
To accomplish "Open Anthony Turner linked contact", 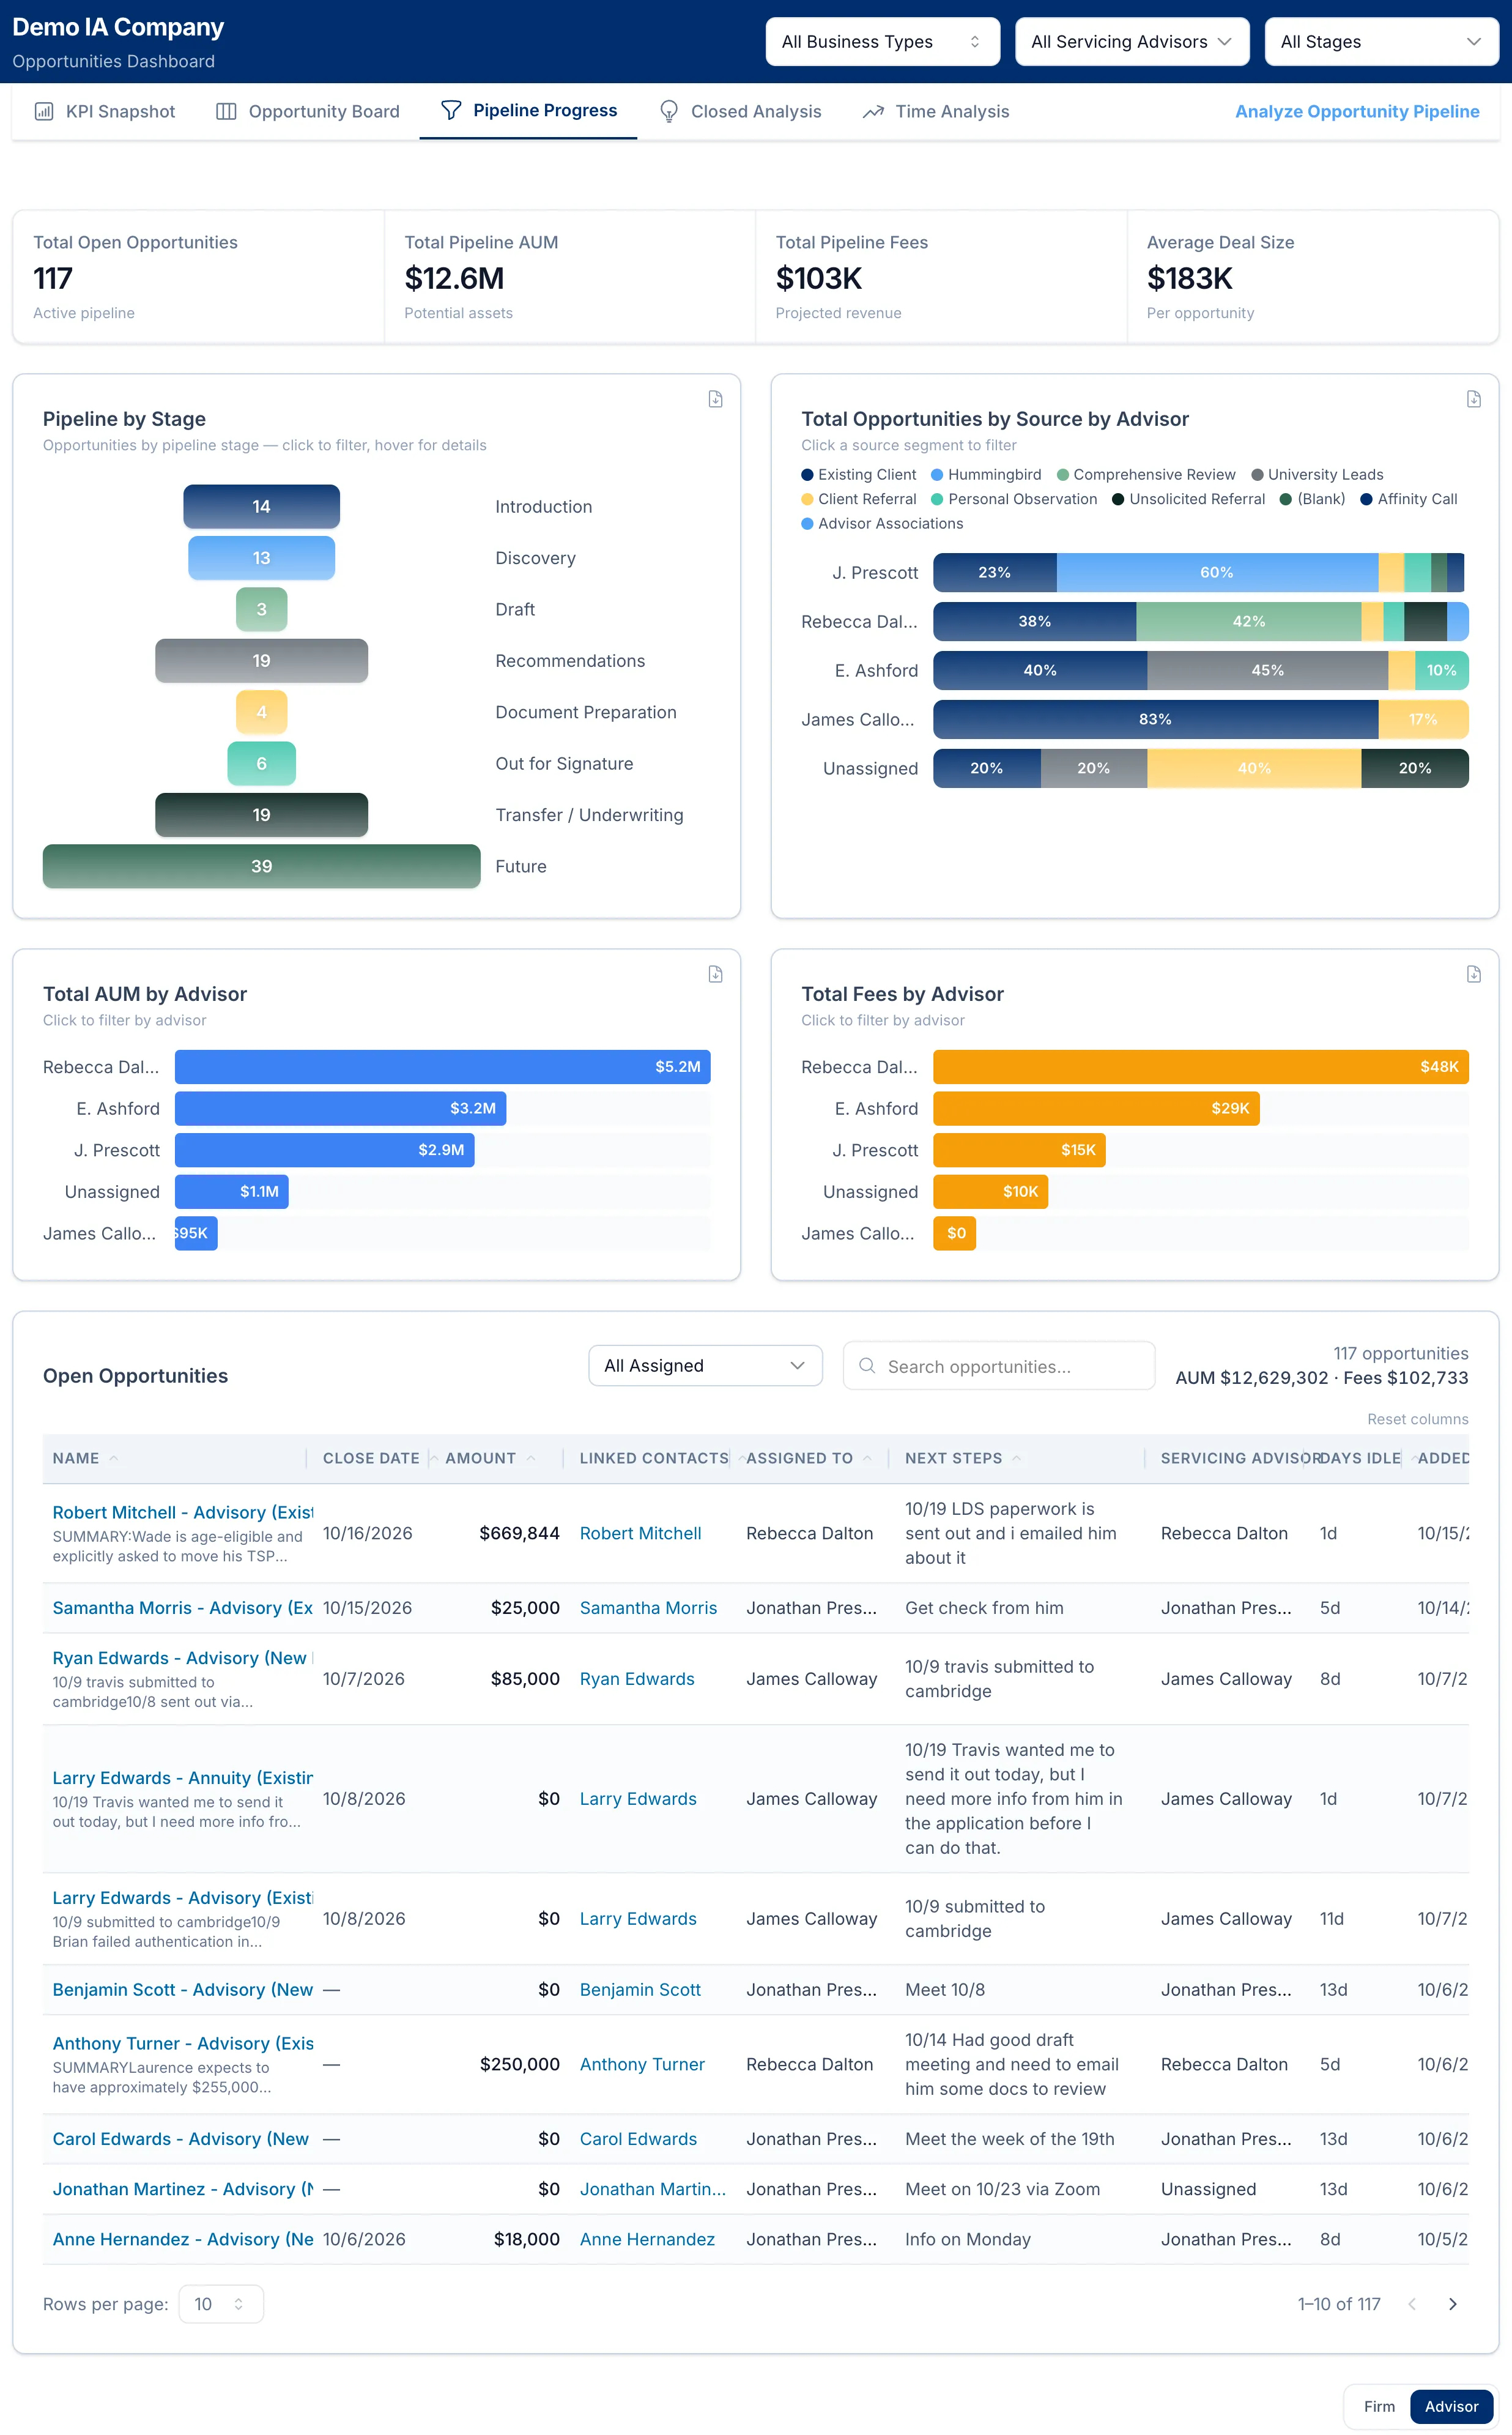I will 642,2064.
